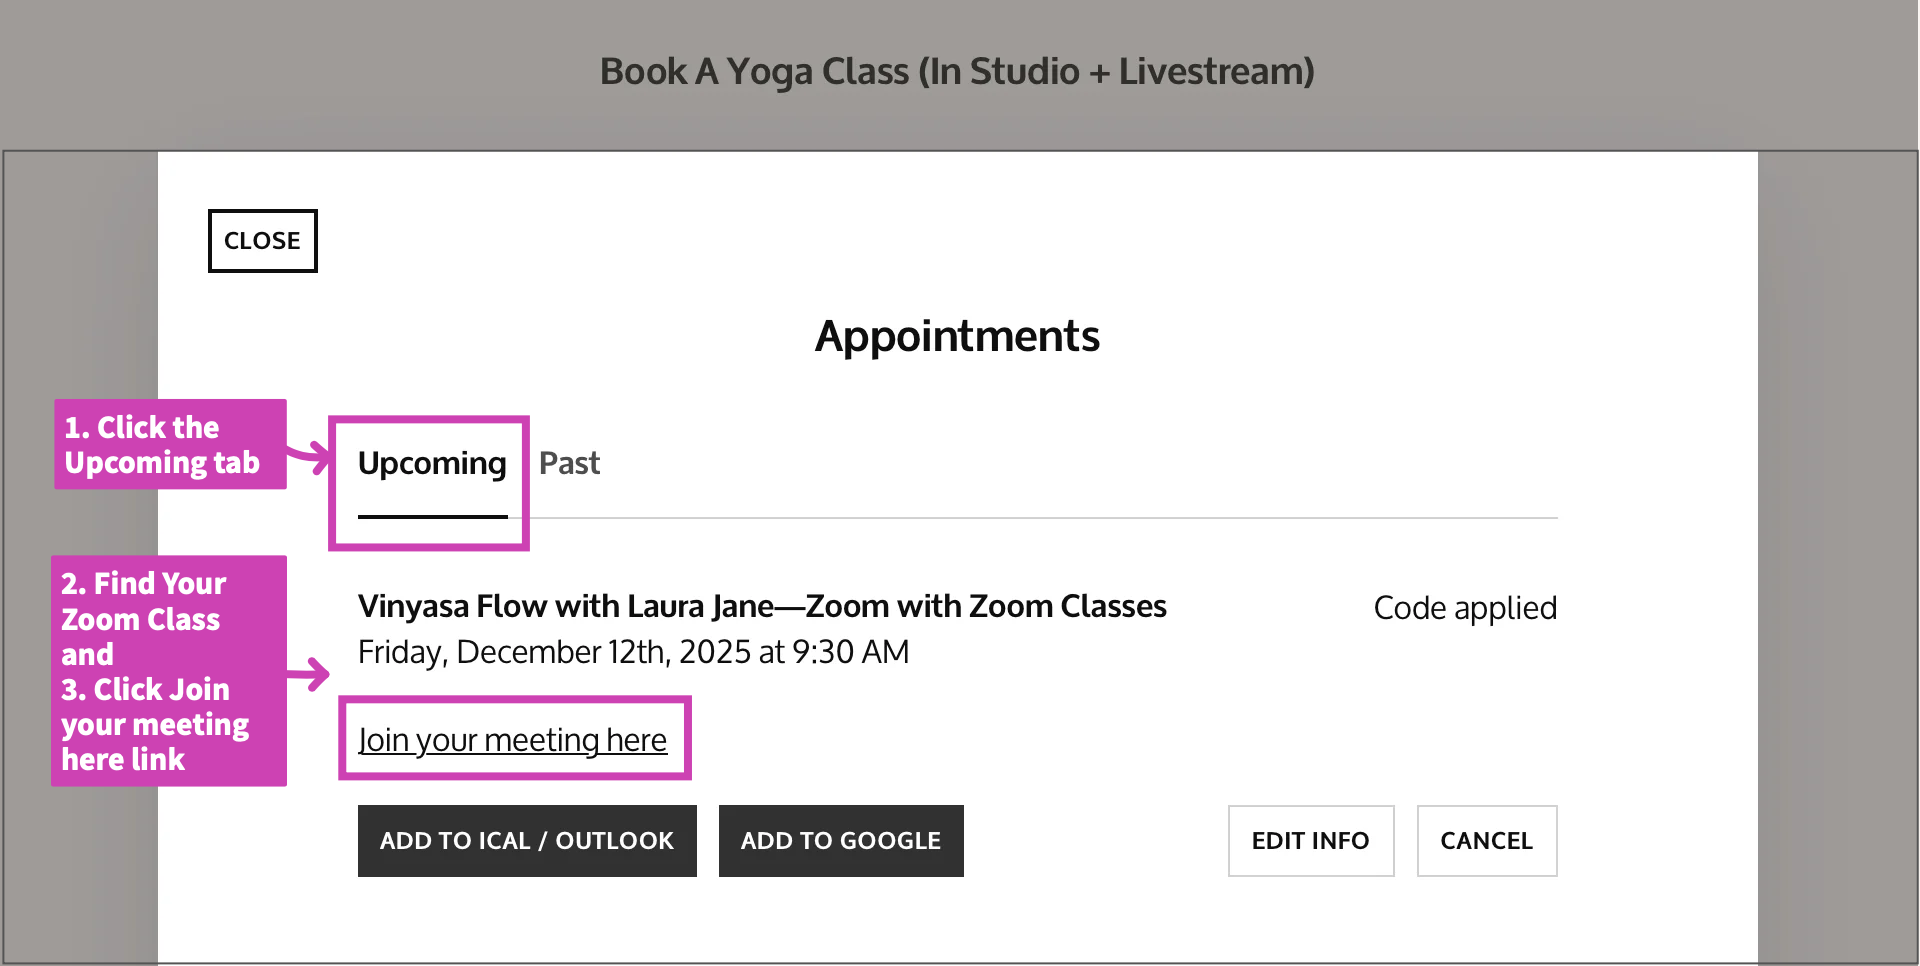1920x966 pixels.
Task: Click the CLOSE button
Action: pos(262,241)
